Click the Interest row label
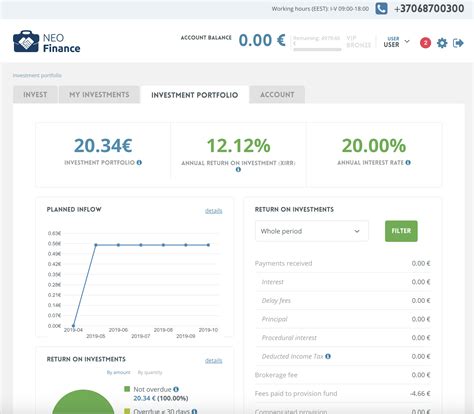 [x=273, y=282]
